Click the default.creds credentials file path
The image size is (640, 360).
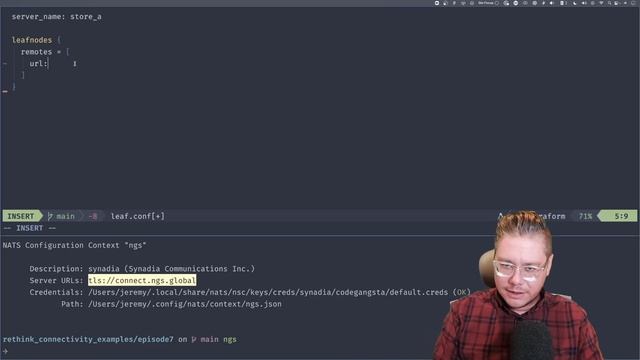point(268,292)
